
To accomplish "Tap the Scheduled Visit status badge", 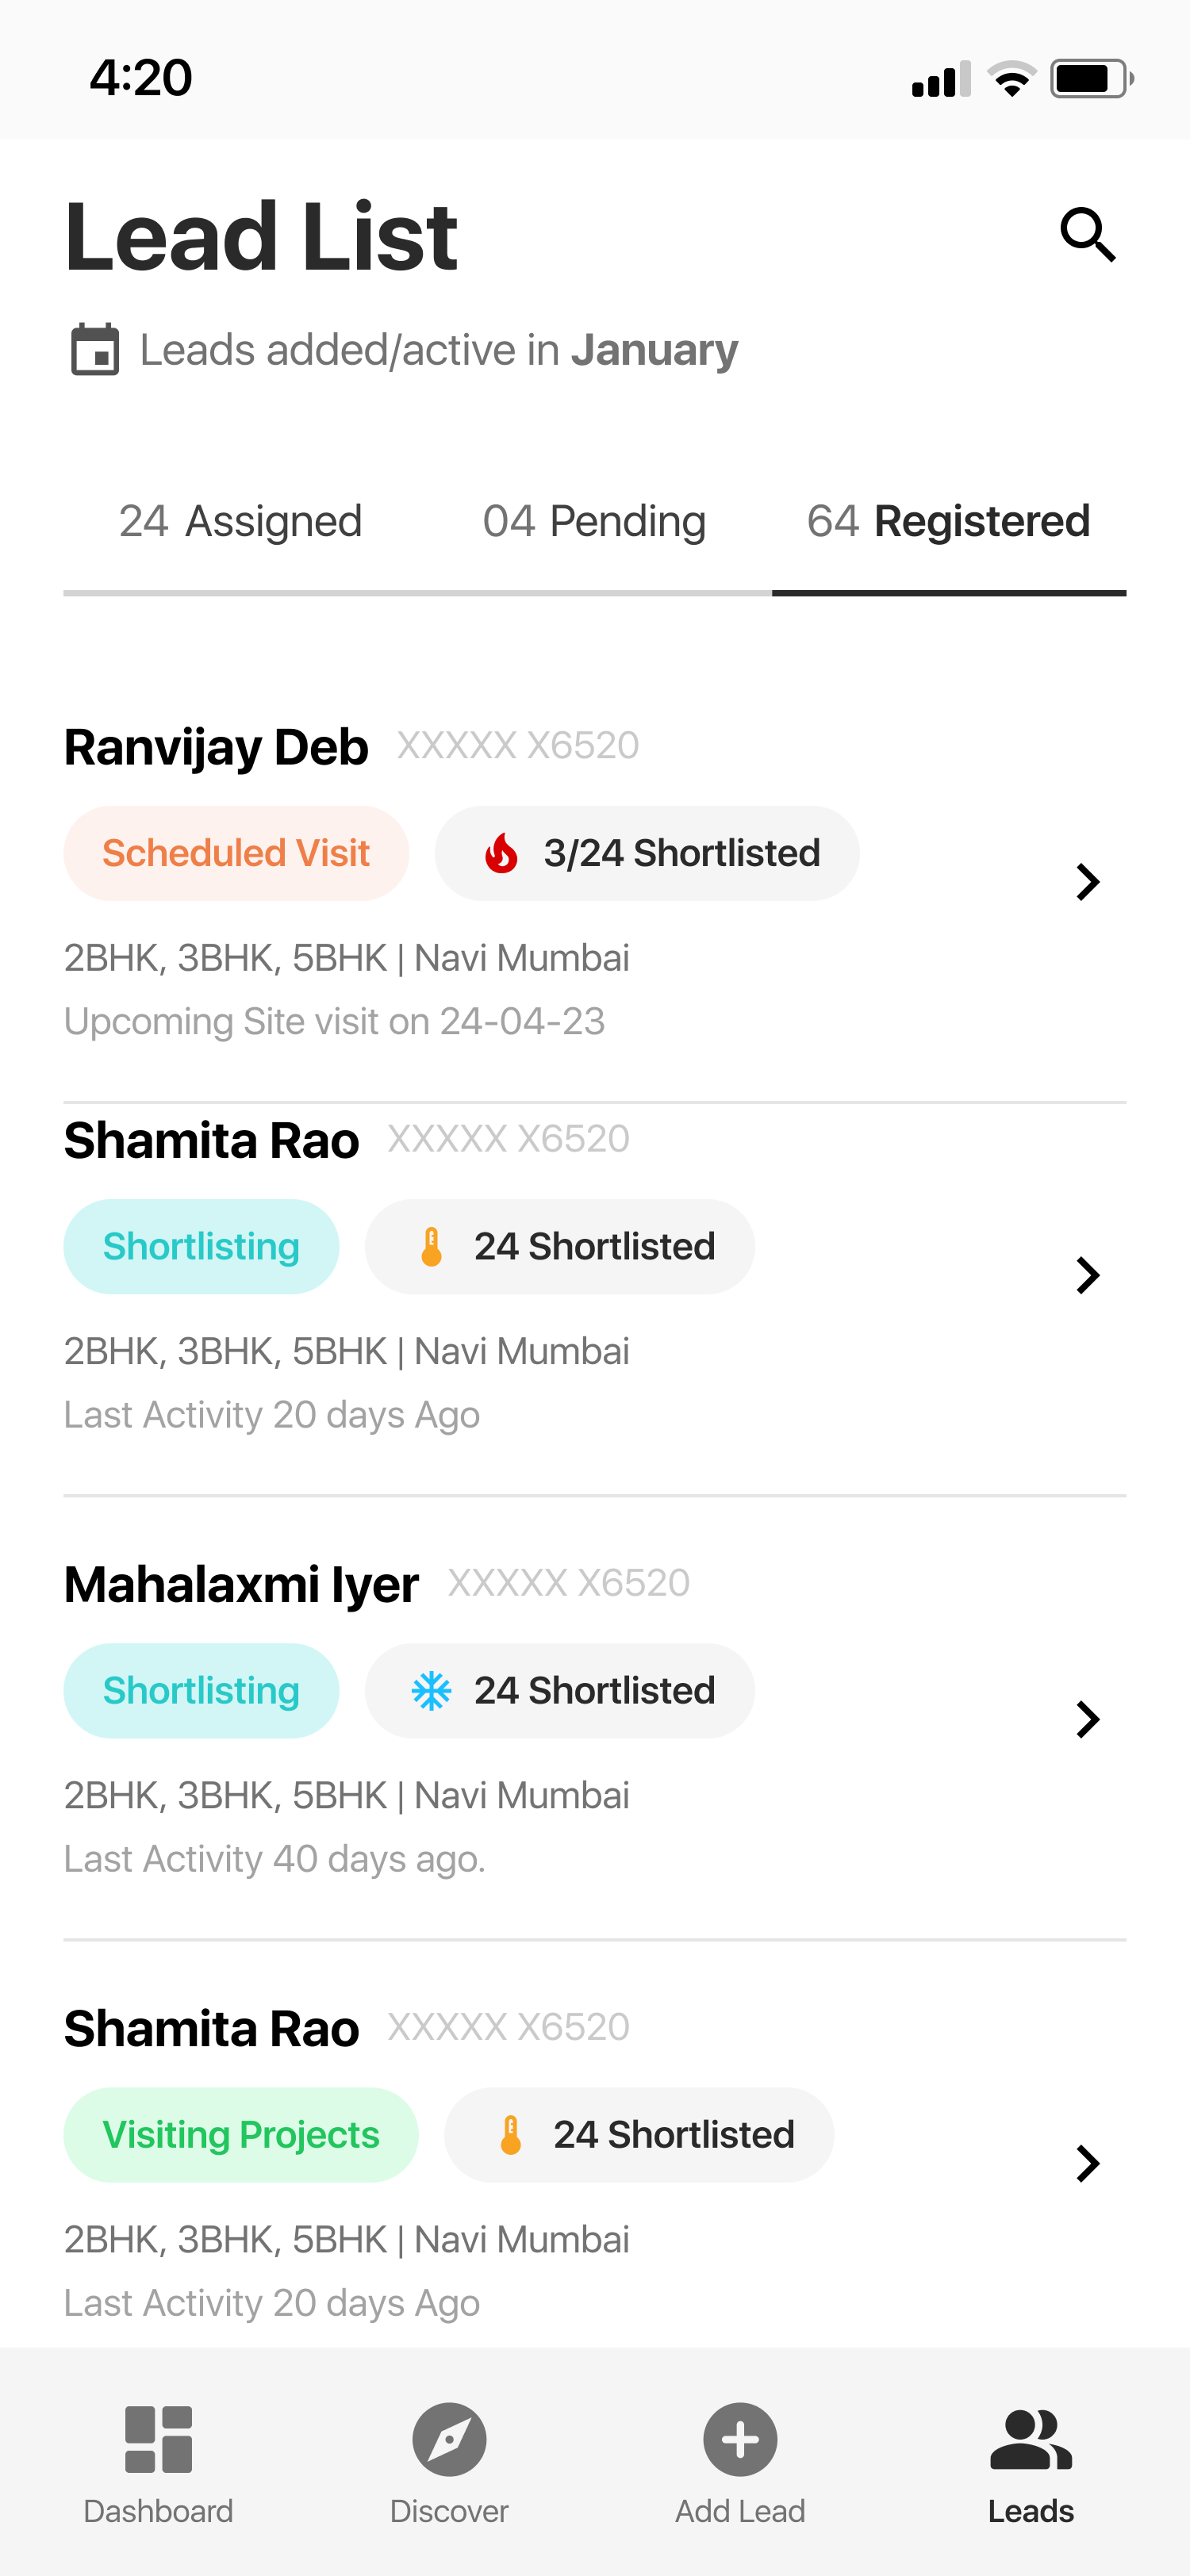I will click(x=236, y=854).
